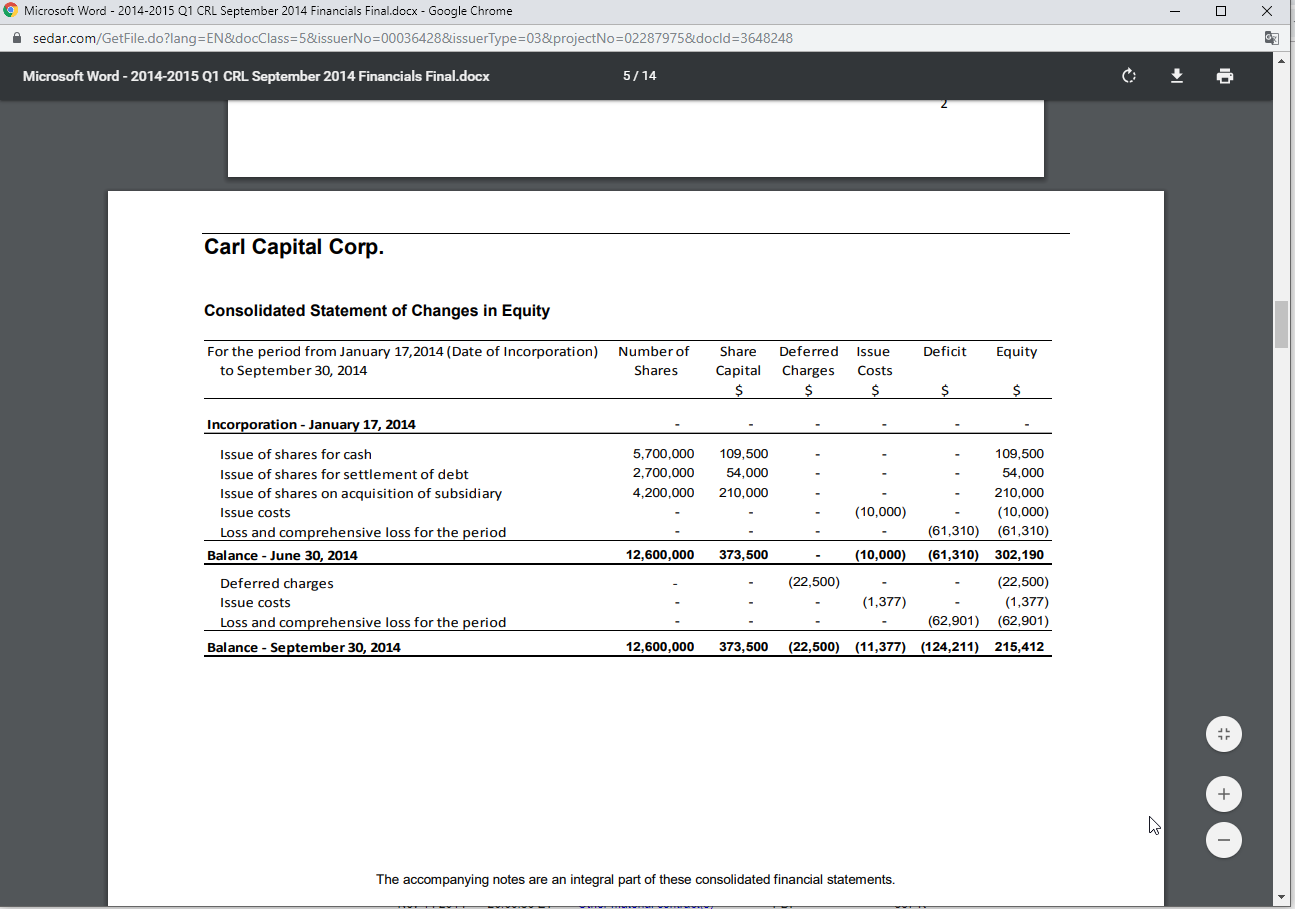
Task: Click the fit to page button
Action: (x=1223, y=734)
